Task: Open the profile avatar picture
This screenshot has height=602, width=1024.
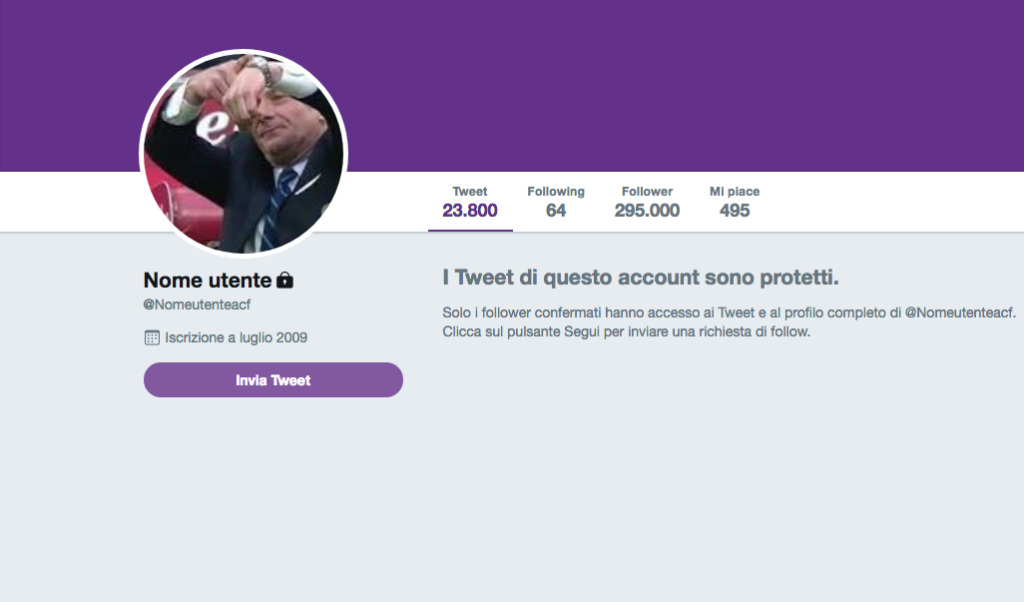Action: [x=243, y=152]
